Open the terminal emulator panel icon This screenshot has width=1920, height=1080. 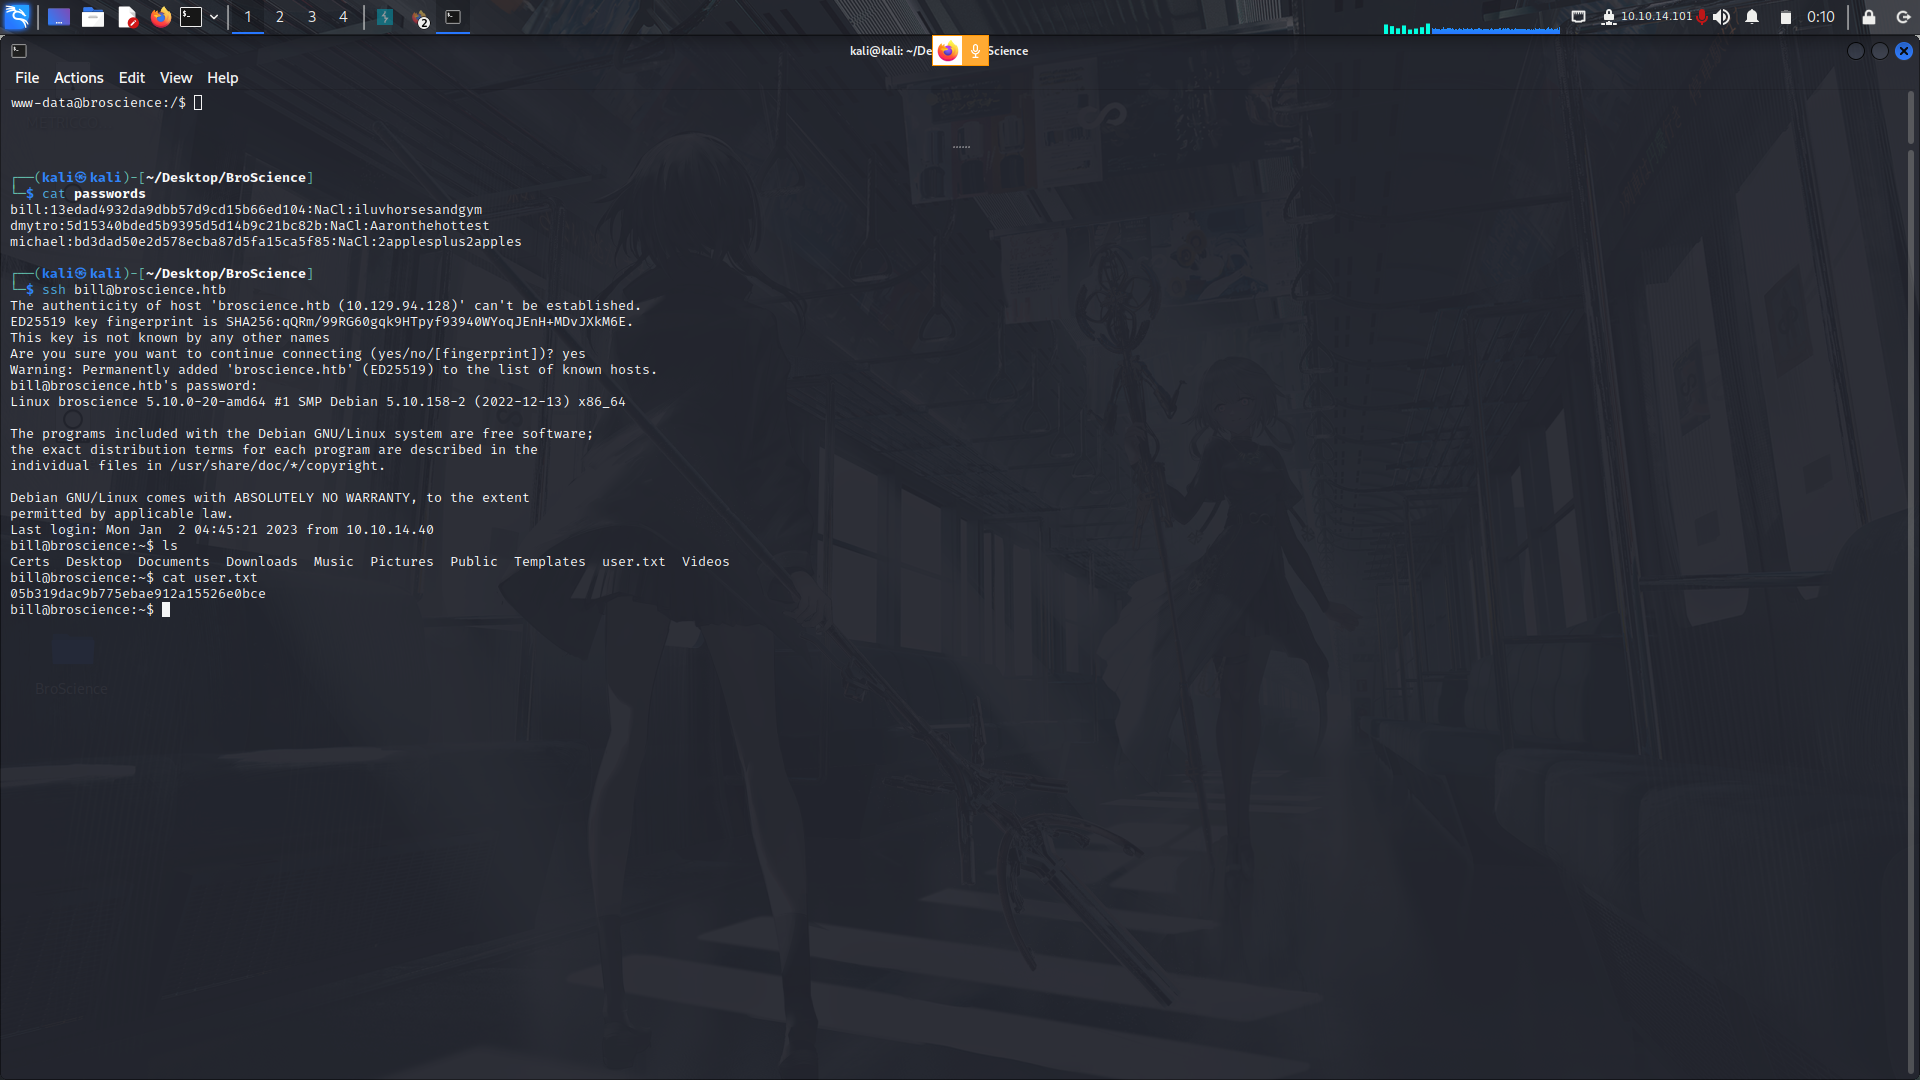click(190, 17)
